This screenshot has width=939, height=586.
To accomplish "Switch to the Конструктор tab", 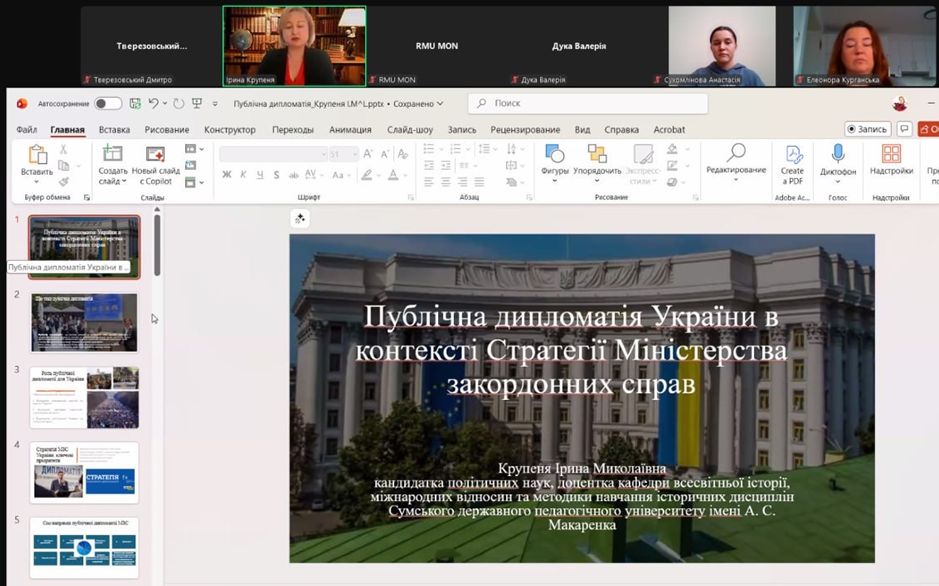I will (230, 129).
